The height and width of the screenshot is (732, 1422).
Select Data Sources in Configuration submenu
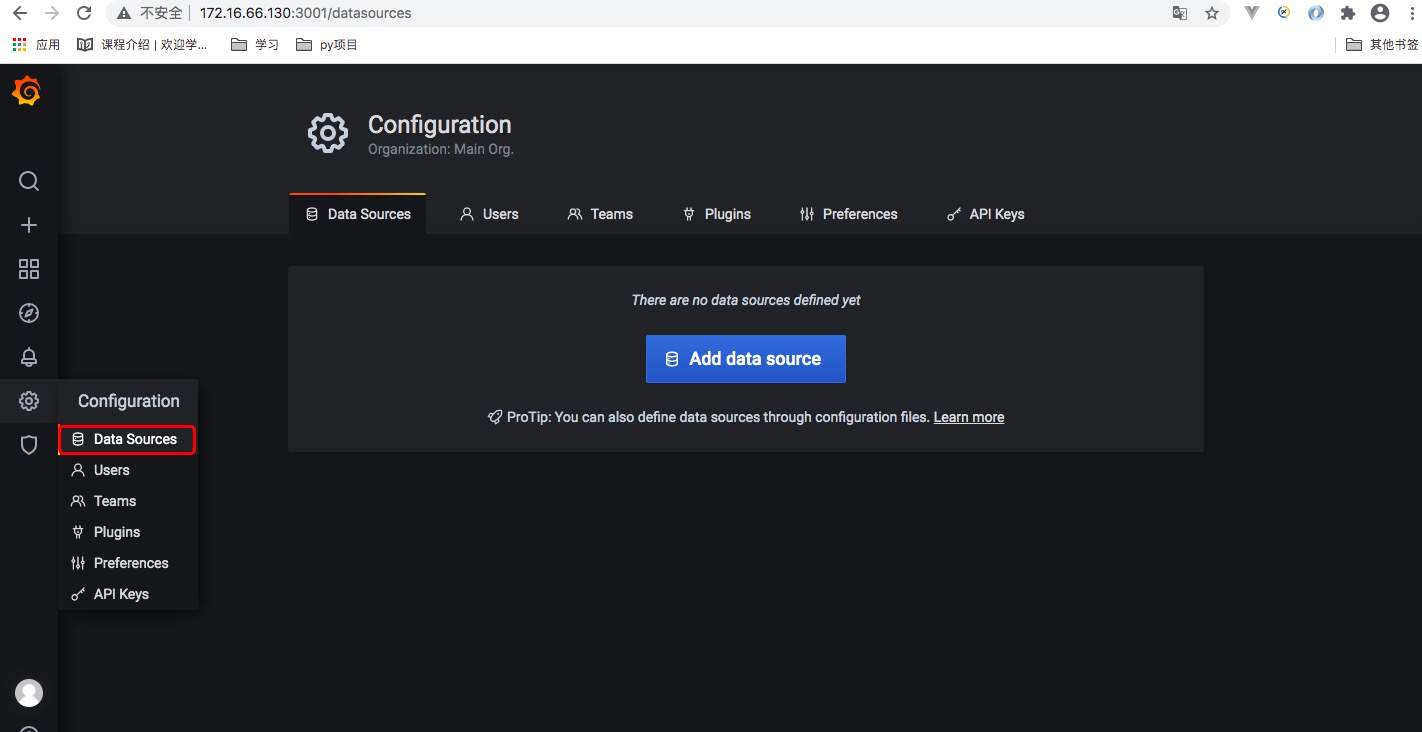tap(127, 439)
